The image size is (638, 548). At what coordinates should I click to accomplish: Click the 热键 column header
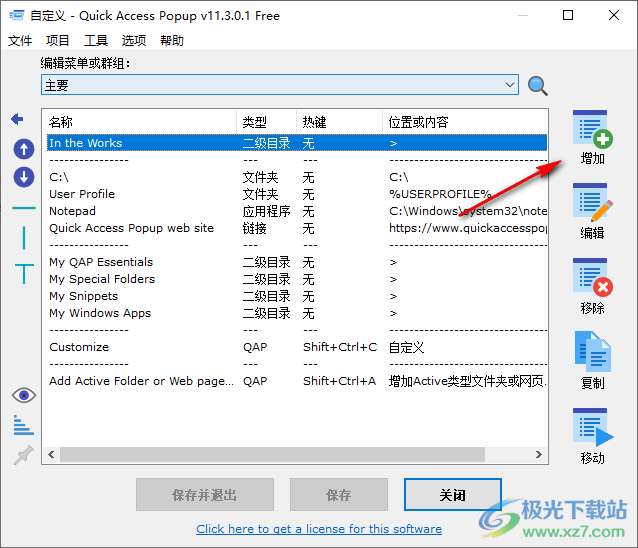(339, 122)
